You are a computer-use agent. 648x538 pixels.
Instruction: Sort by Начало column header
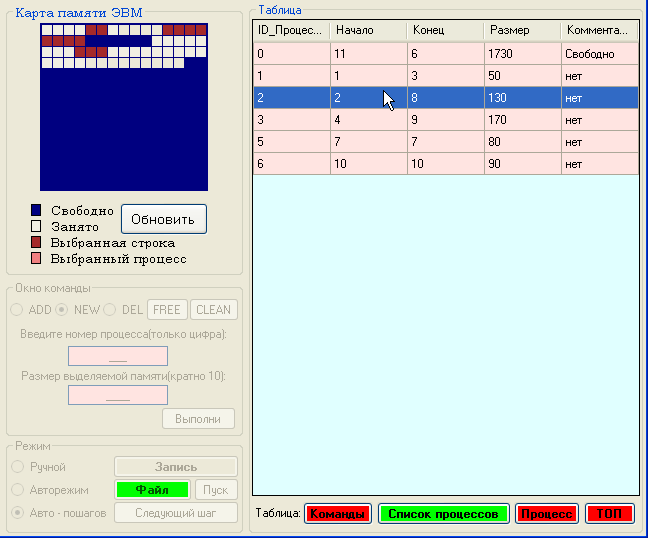pyautogui.click(x=369, y=30)
